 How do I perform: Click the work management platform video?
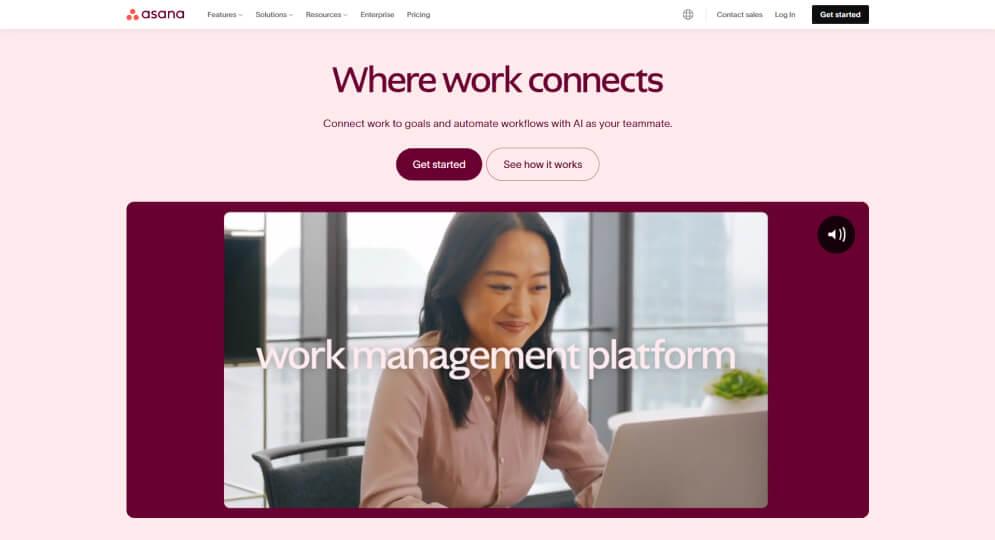(x=496, y=360)
